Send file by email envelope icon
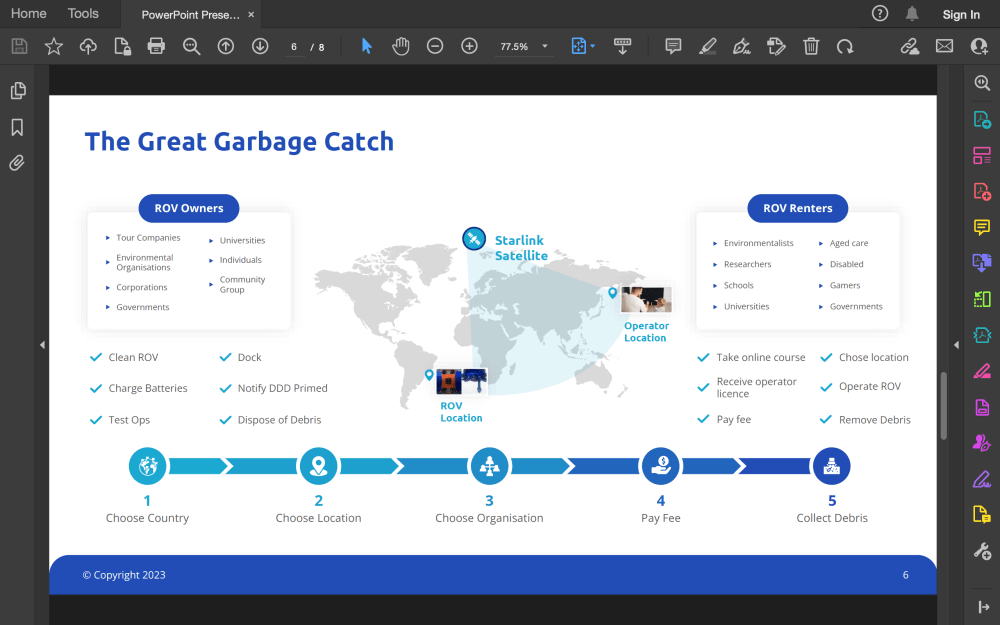 coord(945,46)
